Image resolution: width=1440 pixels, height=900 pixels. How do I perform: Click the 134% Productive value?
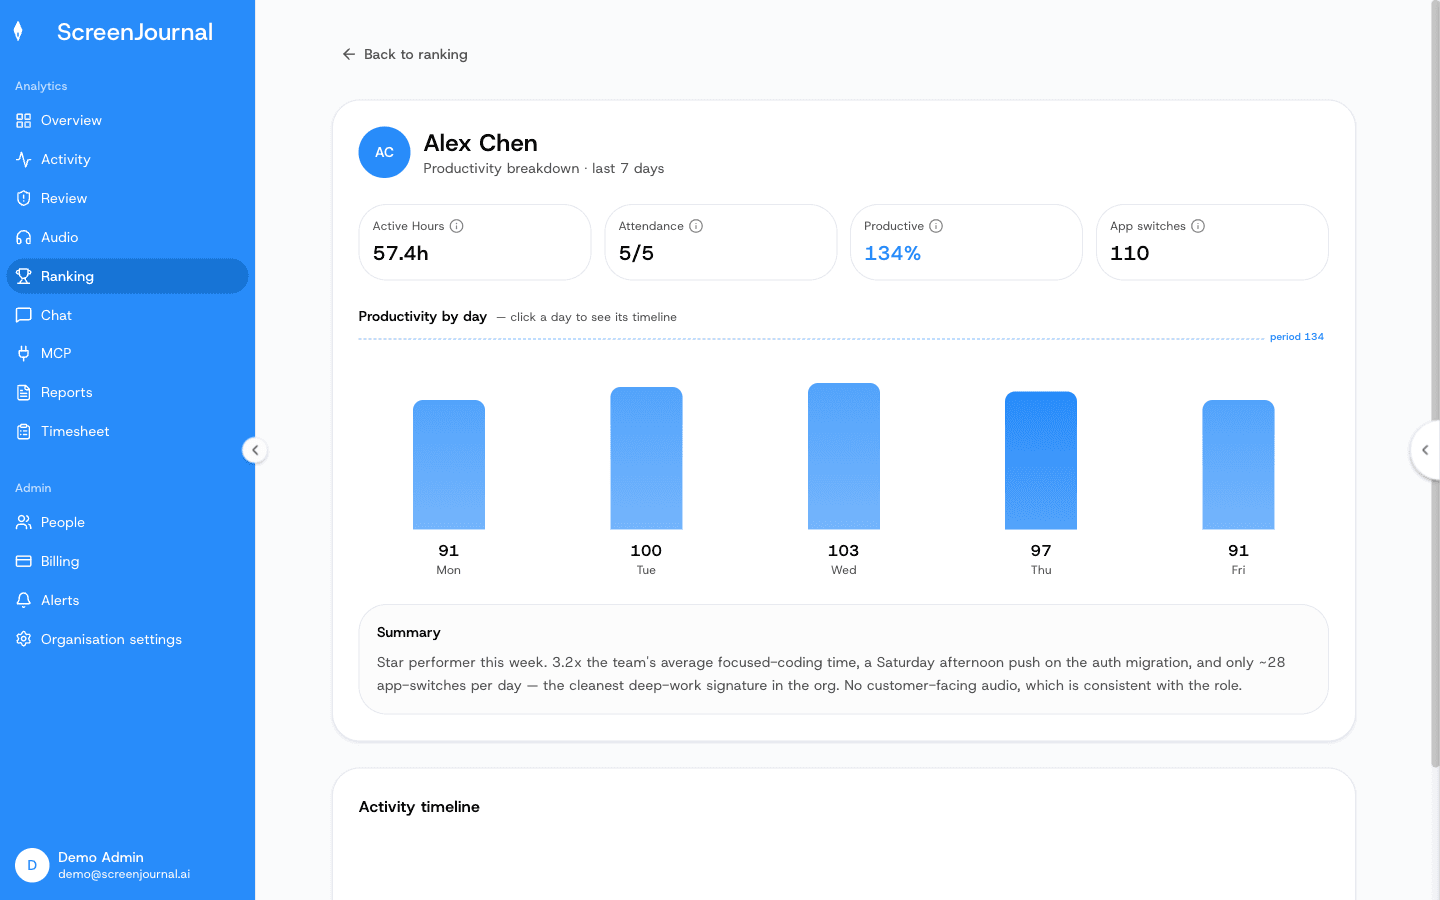tap(892, 254)
